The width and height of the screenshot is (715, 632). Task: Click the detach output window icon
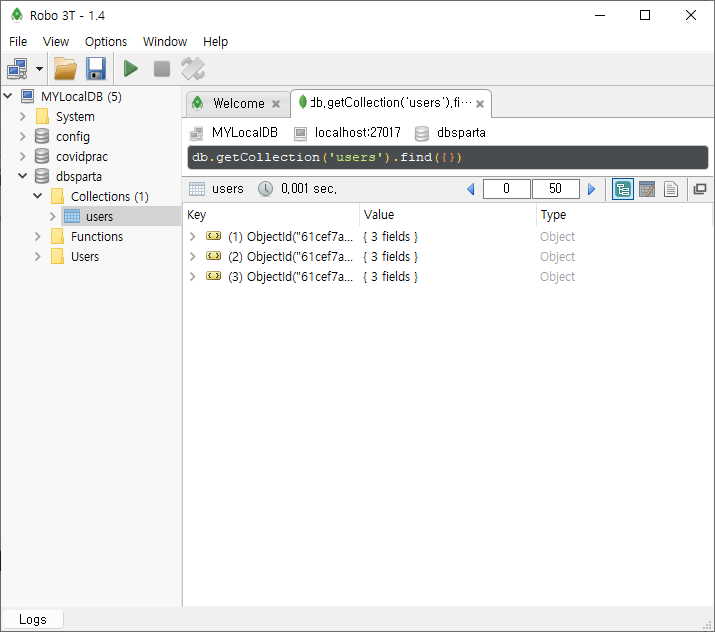(699, 189)
